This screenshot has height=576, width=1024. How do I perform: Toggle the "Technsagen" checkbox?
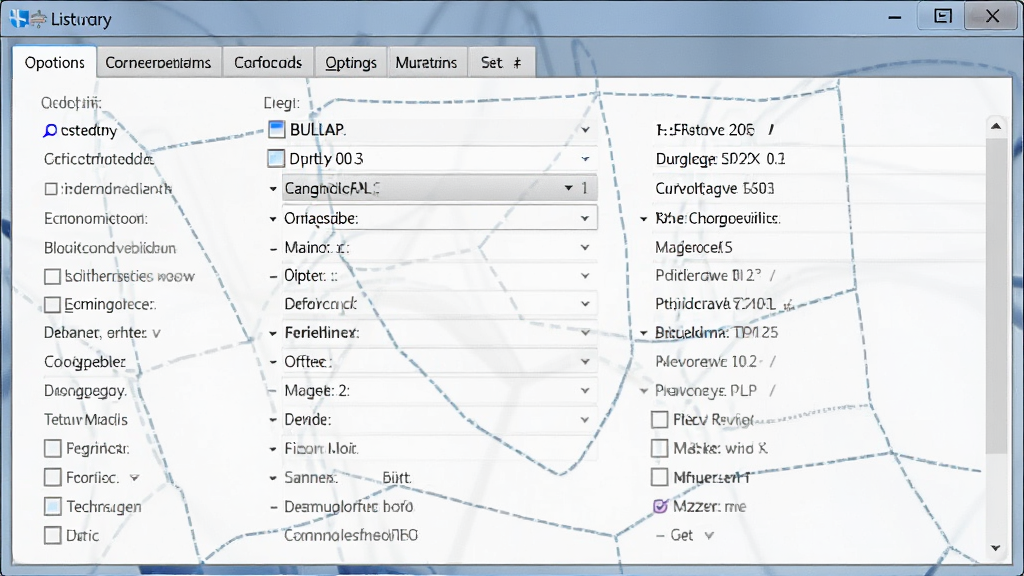pos(53,507)
